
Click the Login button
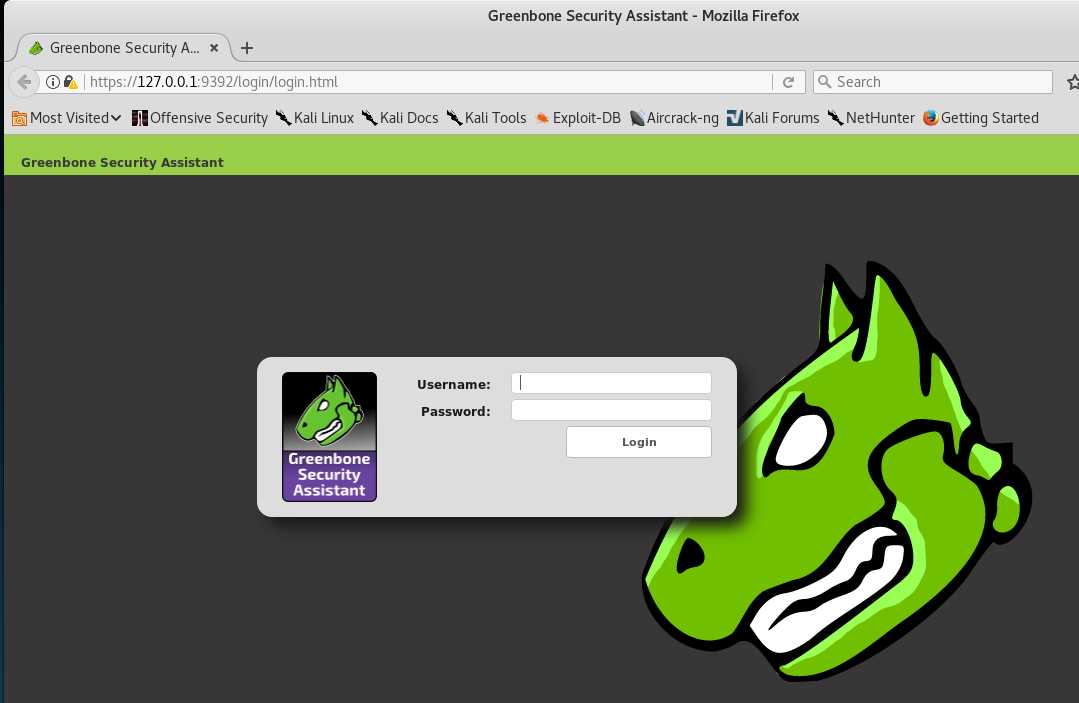(x=639, y=442)
